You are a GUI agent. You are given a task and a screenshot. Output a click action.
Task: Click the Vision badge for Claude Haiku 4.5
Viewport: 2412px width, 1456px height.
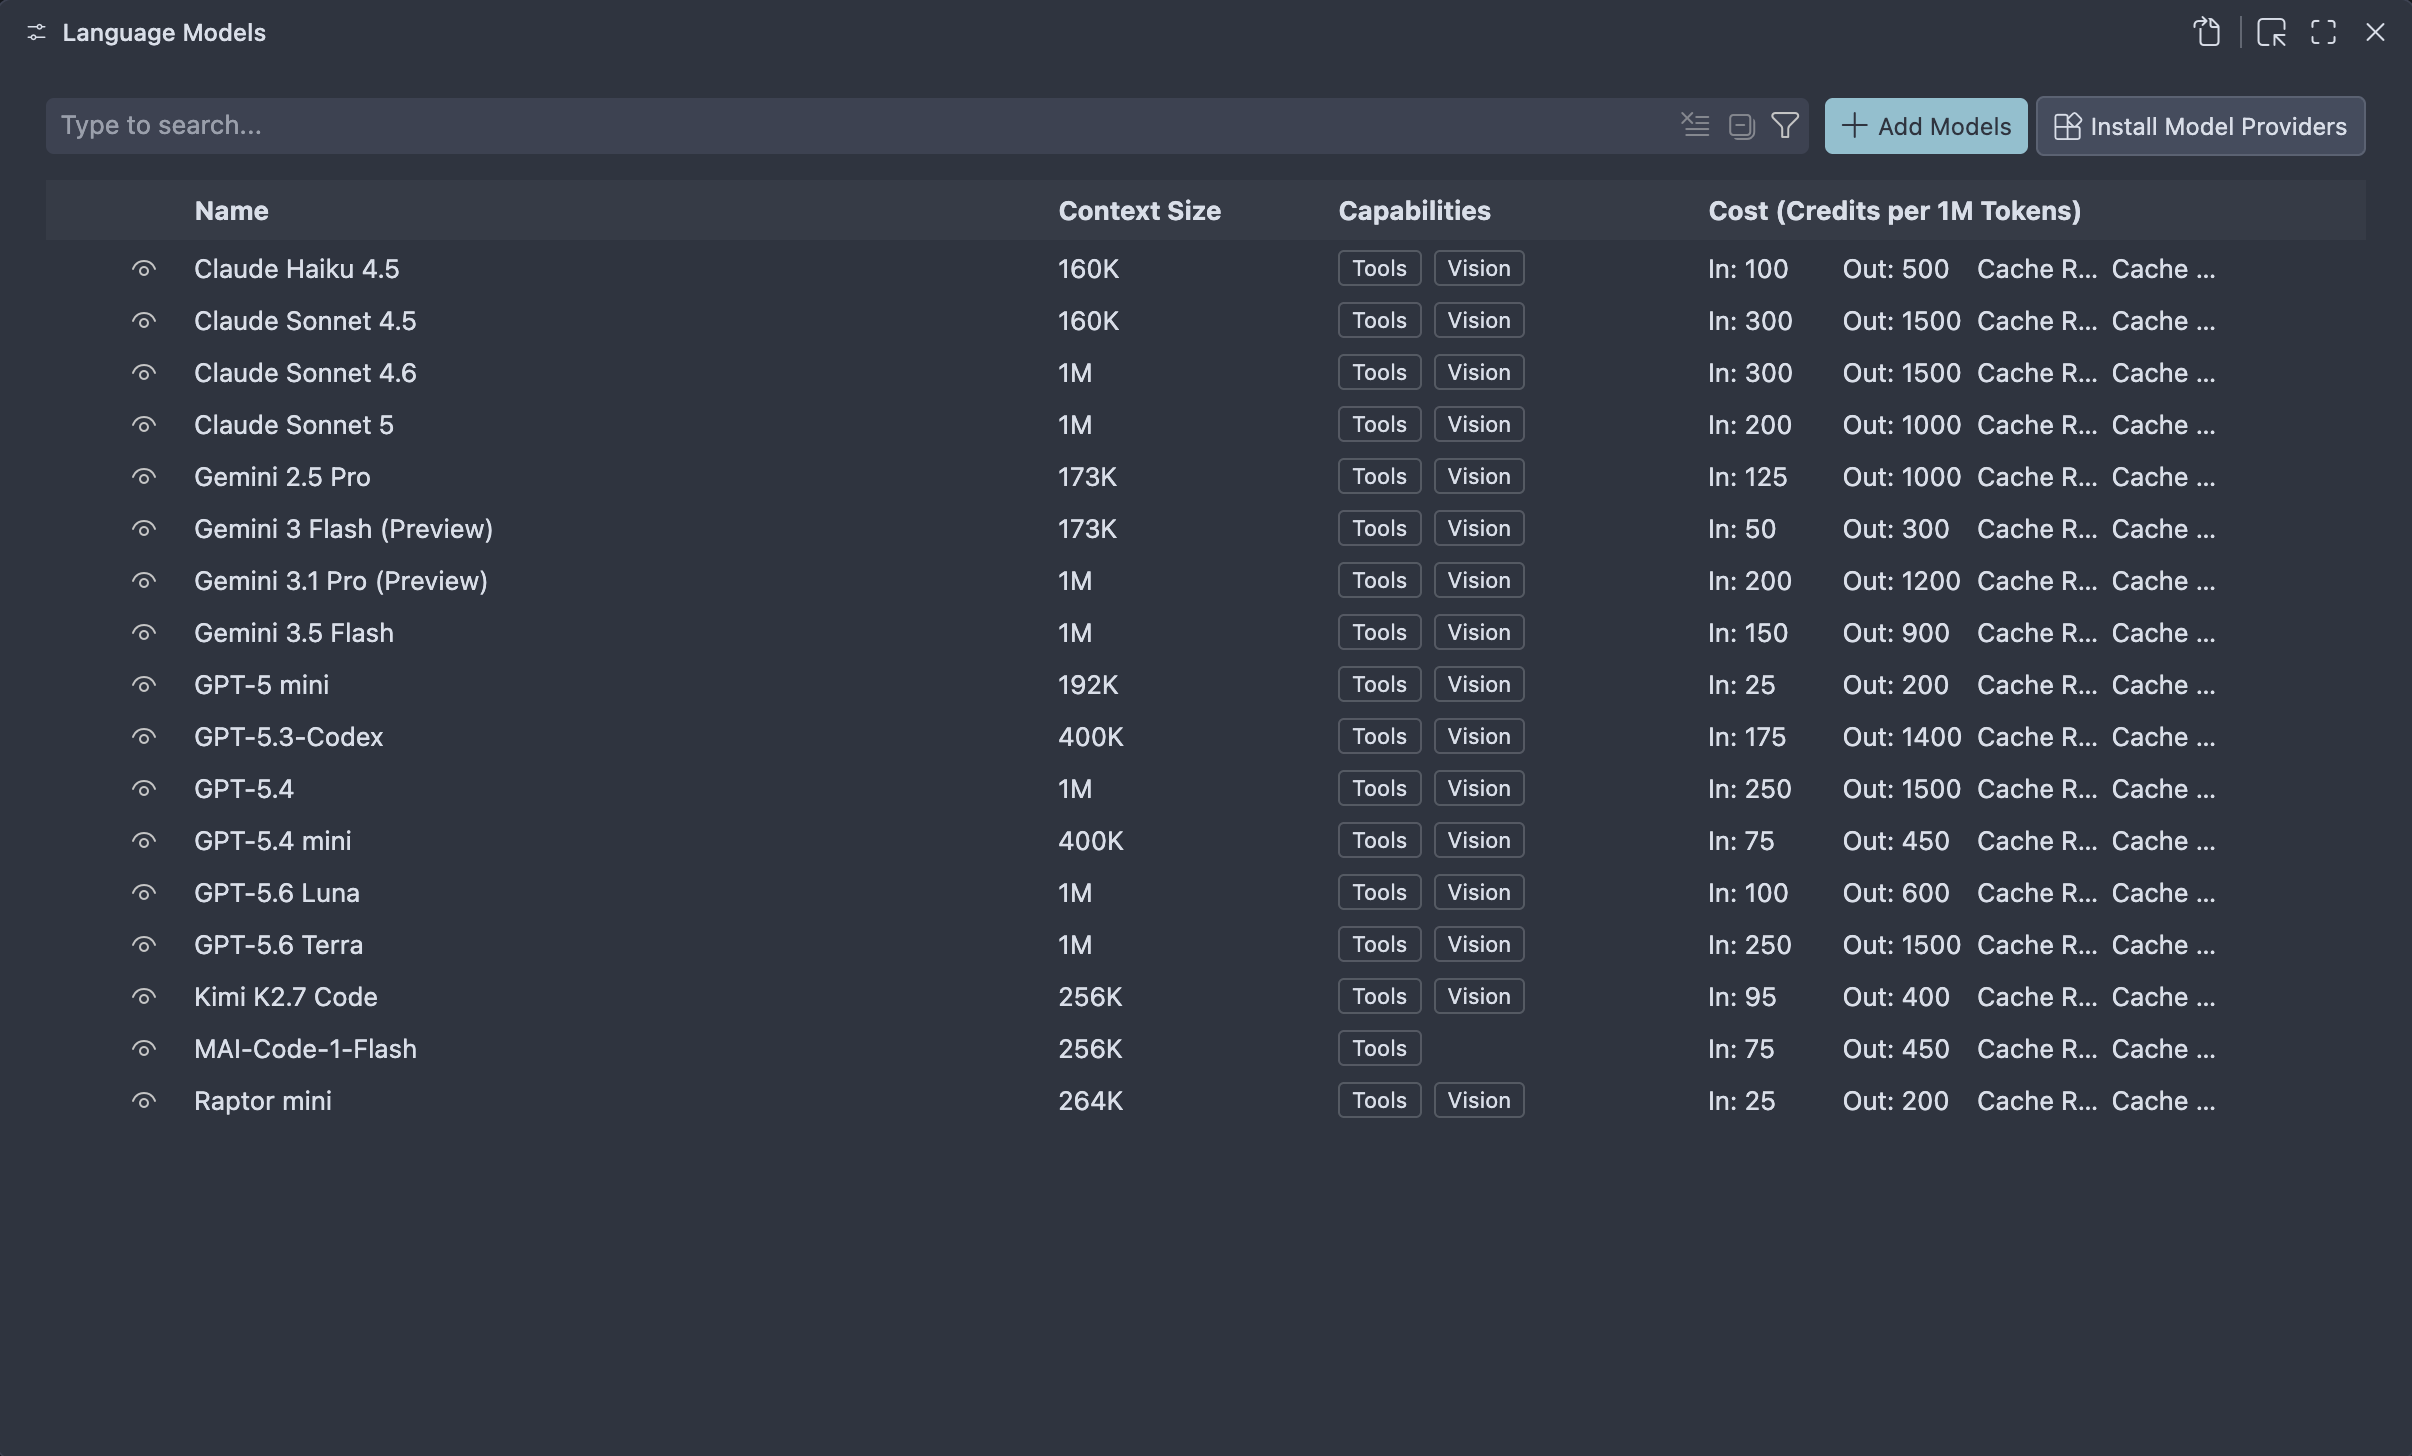coord(1479,268)
